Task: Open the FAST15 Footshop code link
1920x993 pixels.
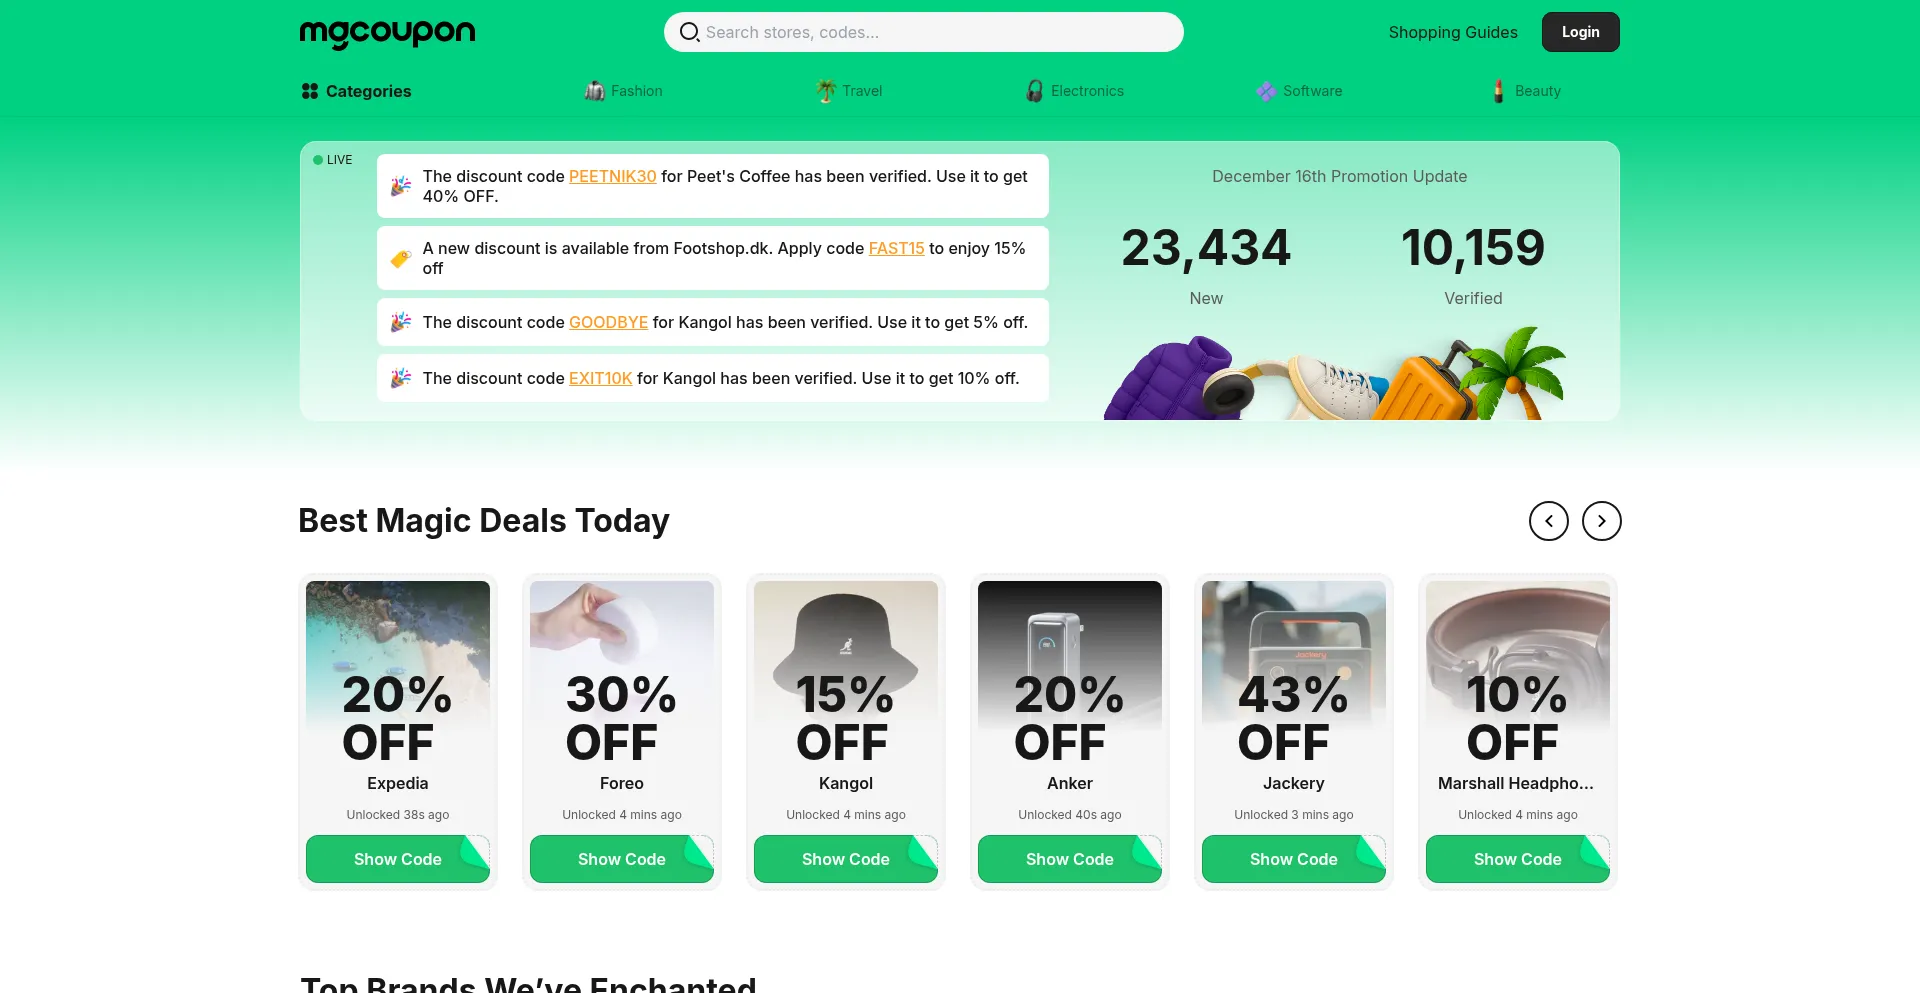Action: pos(895,248)
